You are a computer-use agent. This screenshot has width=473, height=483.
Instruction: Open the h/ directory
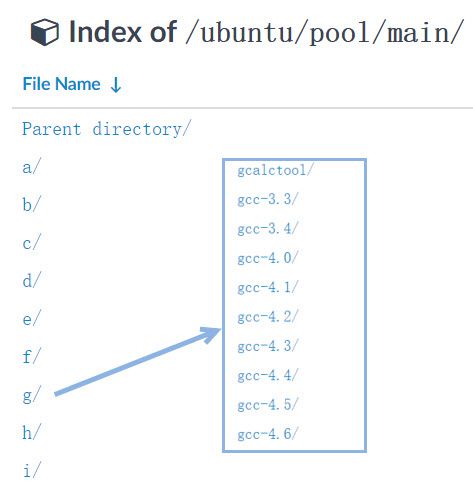32,432
